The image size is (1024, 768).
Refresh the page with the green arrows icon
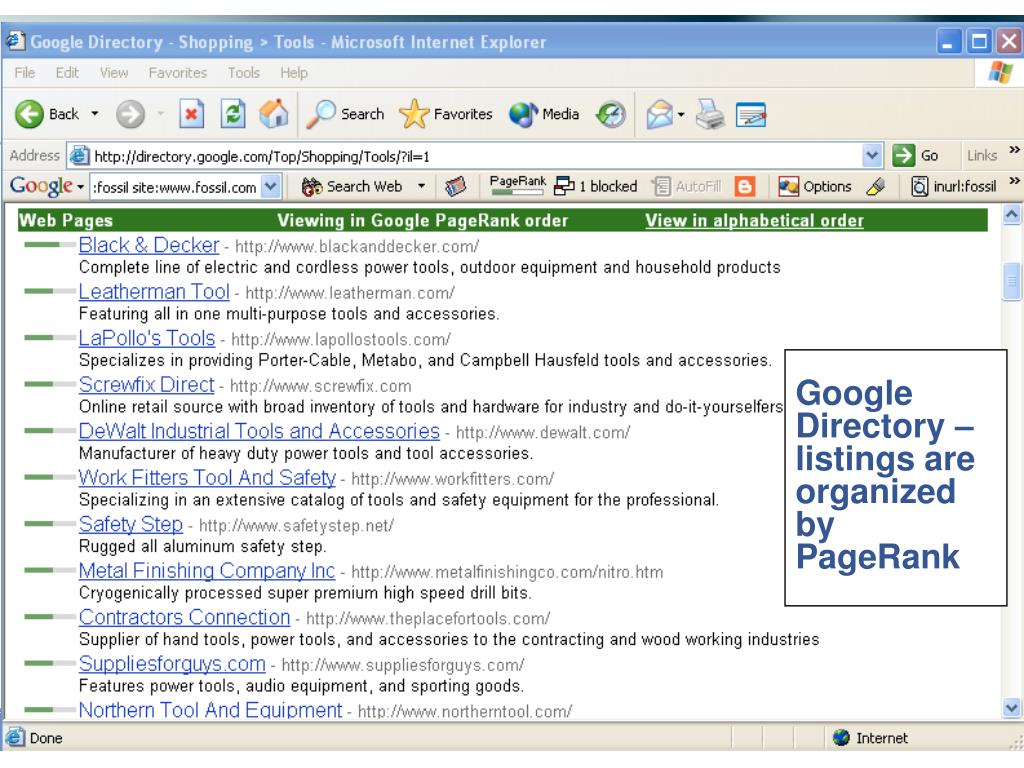(x=232, y=114)
